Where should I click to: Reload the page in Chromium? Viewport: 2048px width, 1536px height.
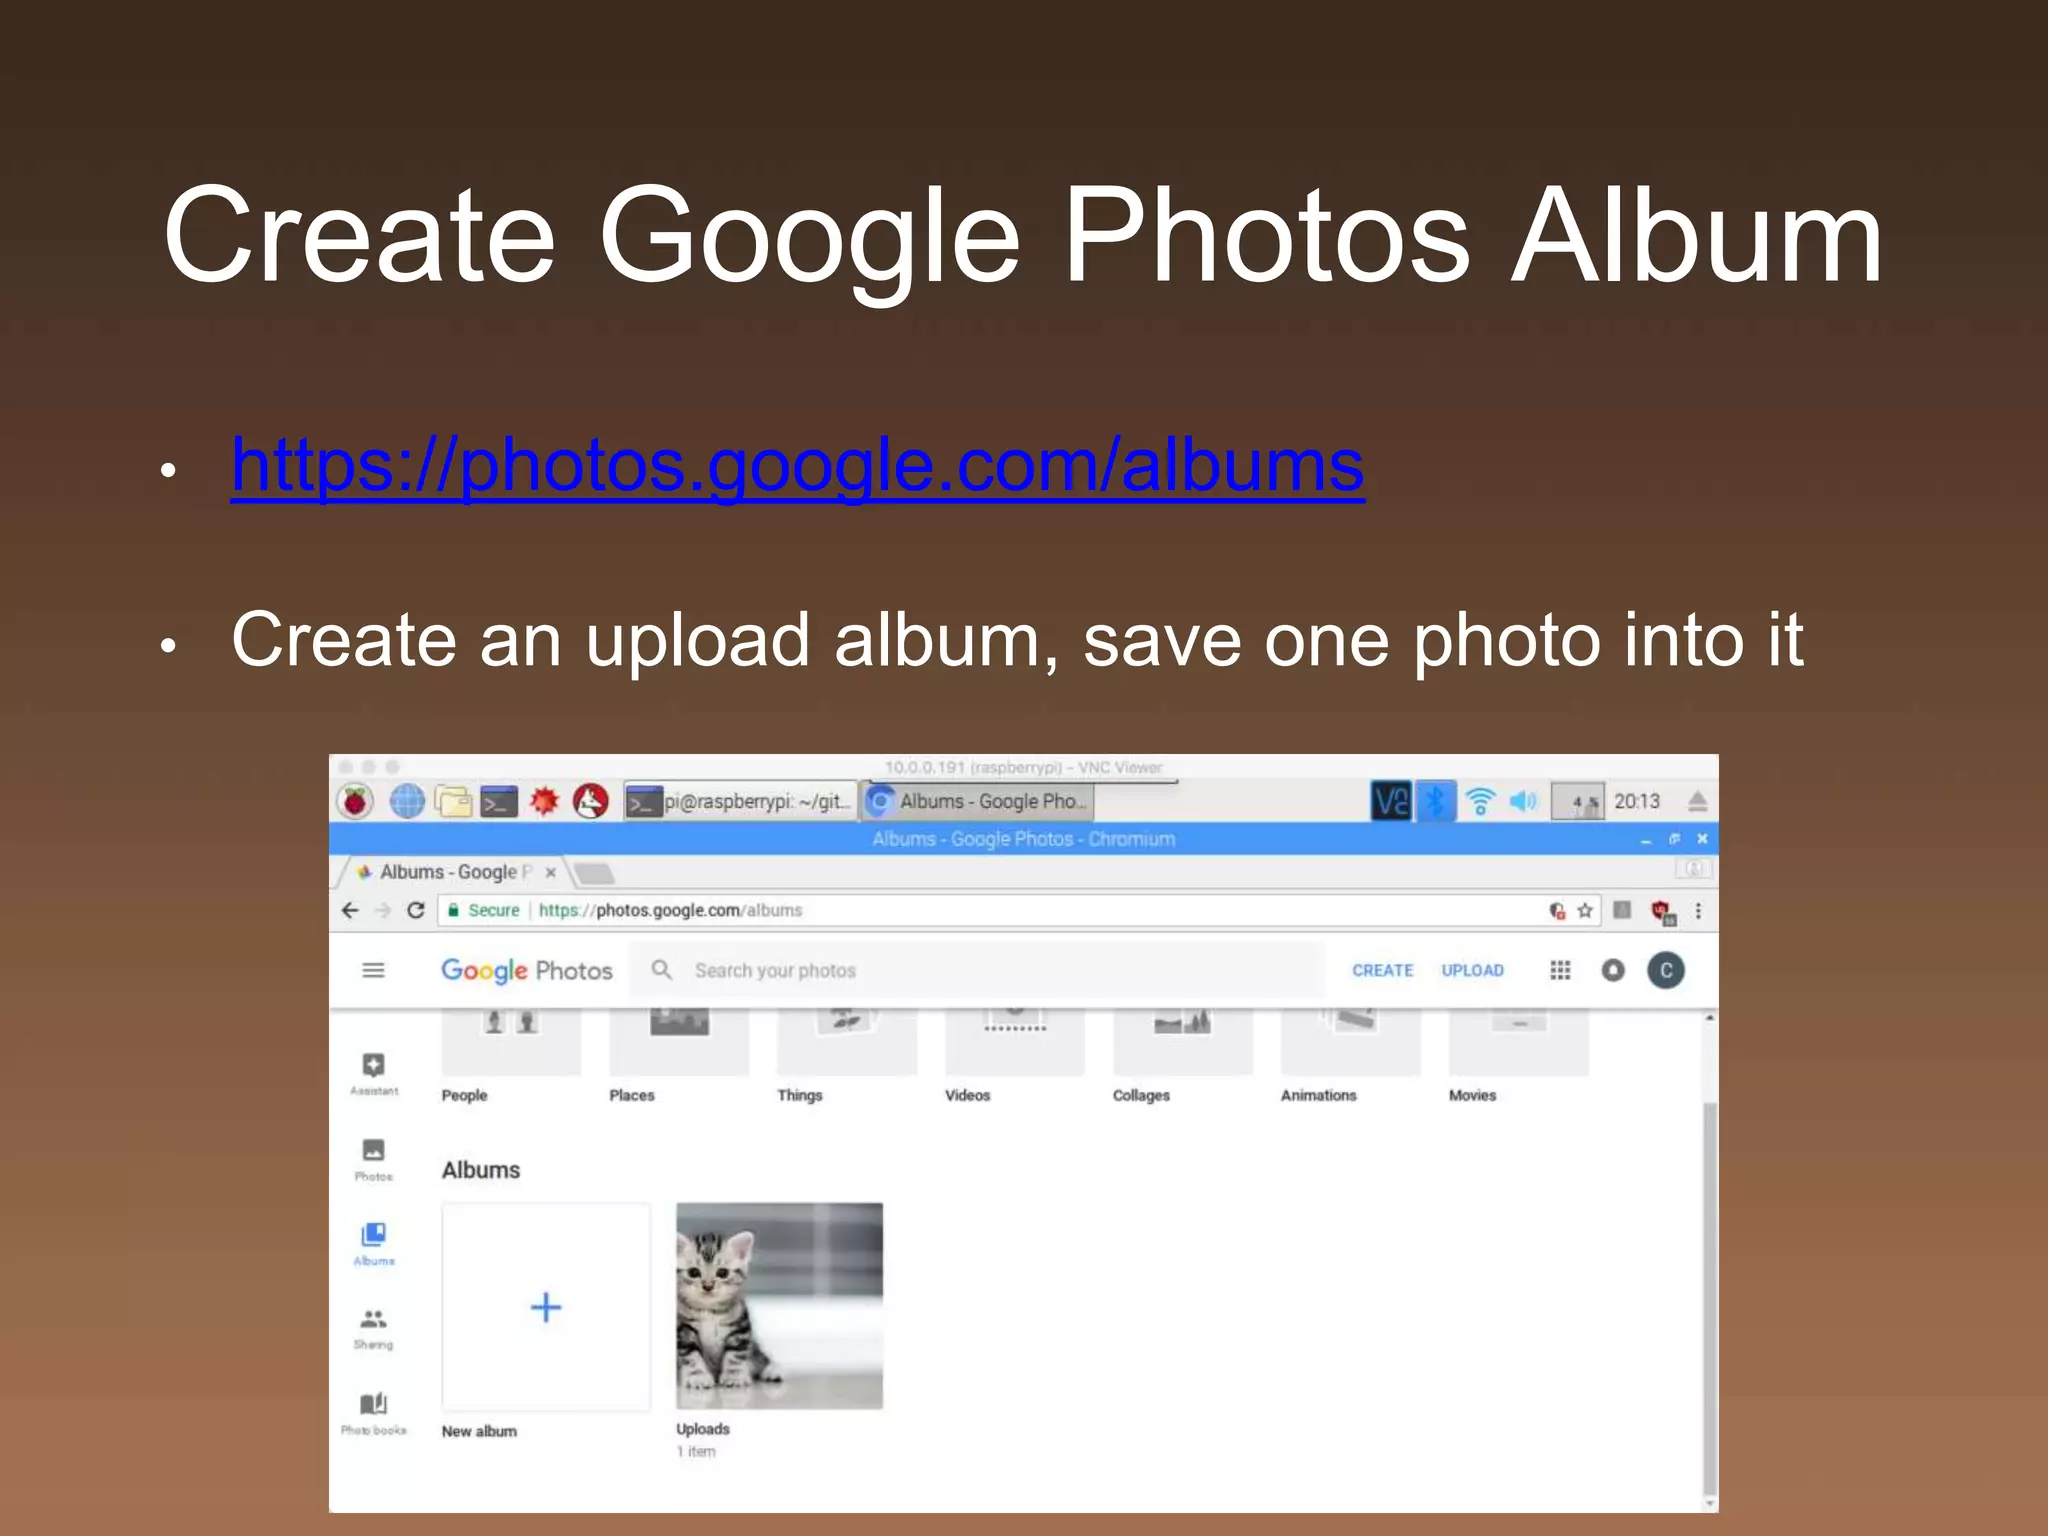click(416, 910)
